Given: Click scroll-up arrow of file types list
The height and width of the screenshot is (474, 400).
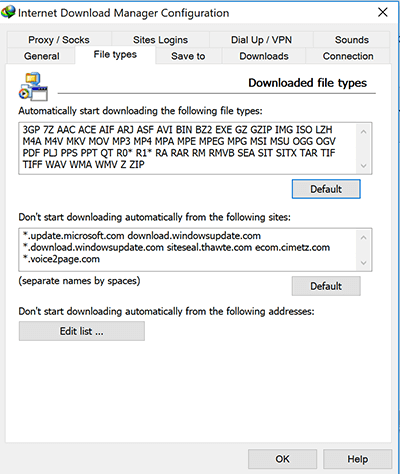Looking at the screenshot, I should (363, 132).
